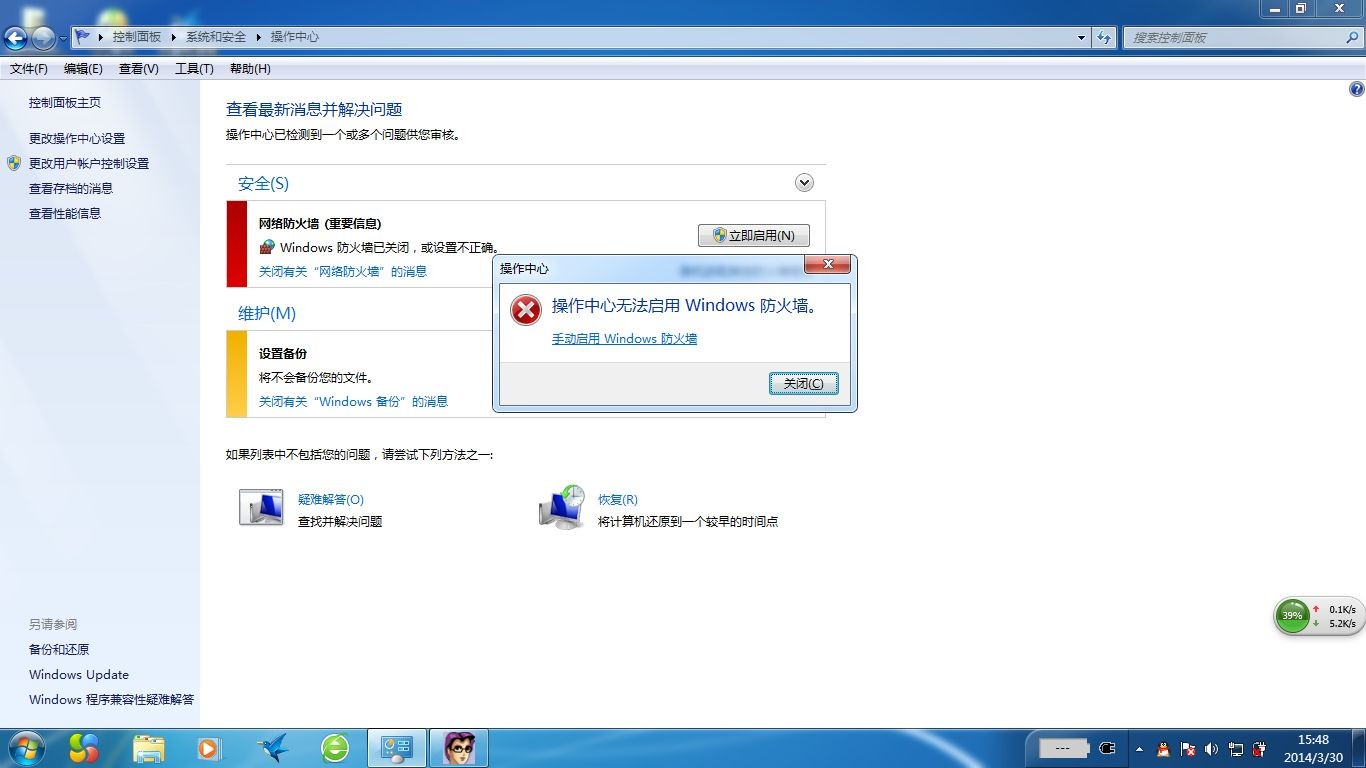The image size is (1366, 768).
Task: Open the cartoon face taskbar application
Action: point(459,749)
